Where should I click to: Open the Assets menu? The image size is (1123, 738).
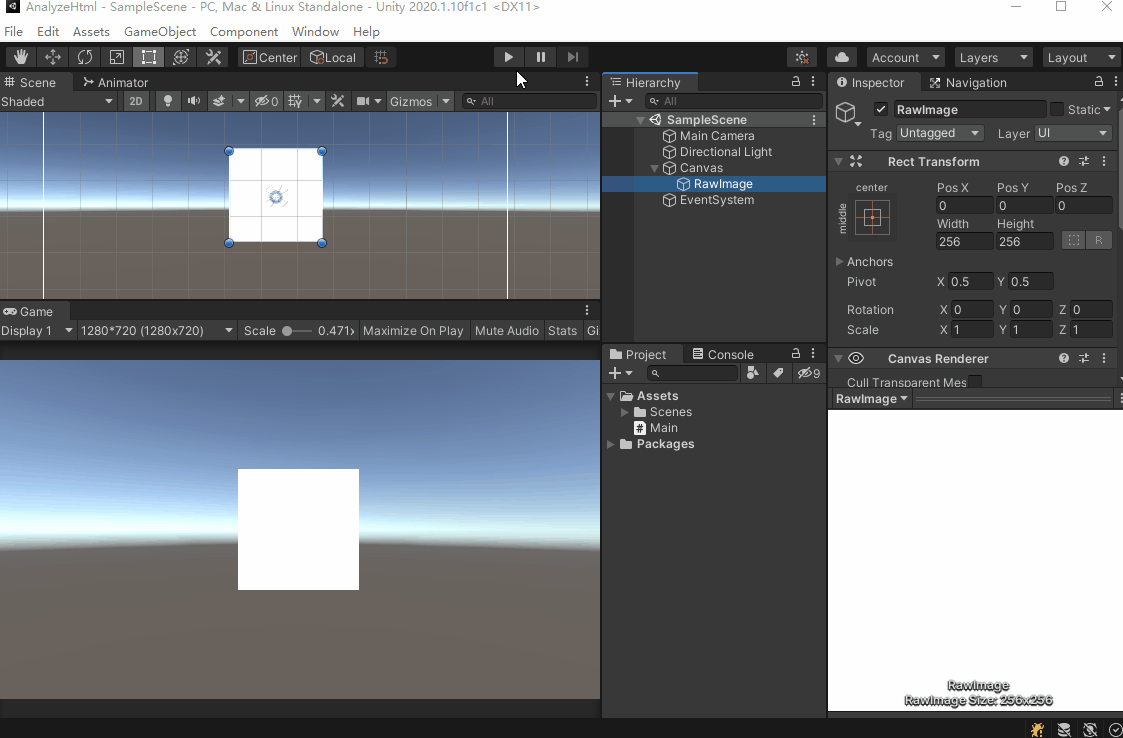(x=91, y=32)
